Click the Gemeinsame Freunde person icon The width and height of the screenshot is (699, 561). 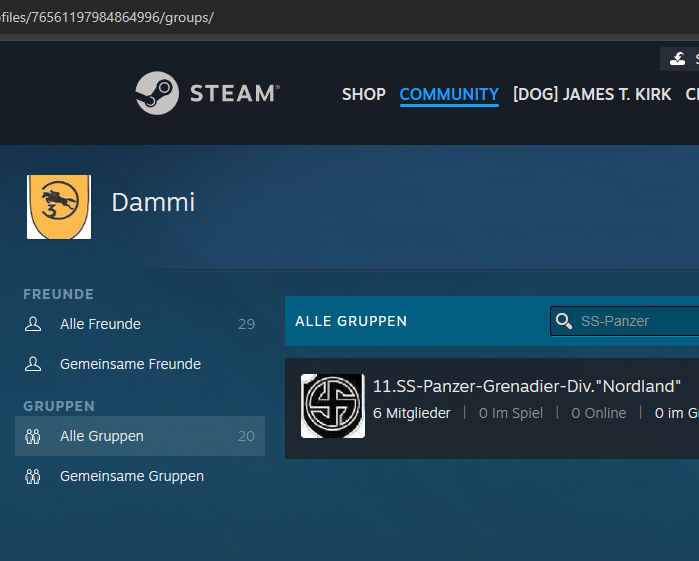click(x=33, y=364)
